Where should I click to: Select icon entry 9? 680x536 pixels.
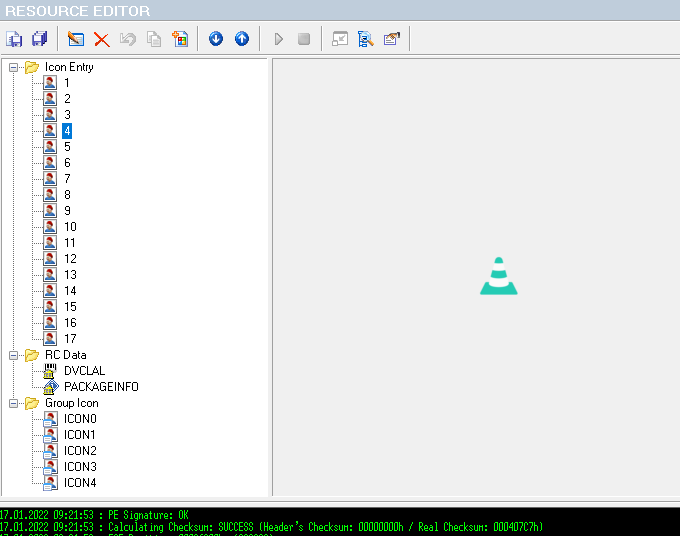[67, 211]
